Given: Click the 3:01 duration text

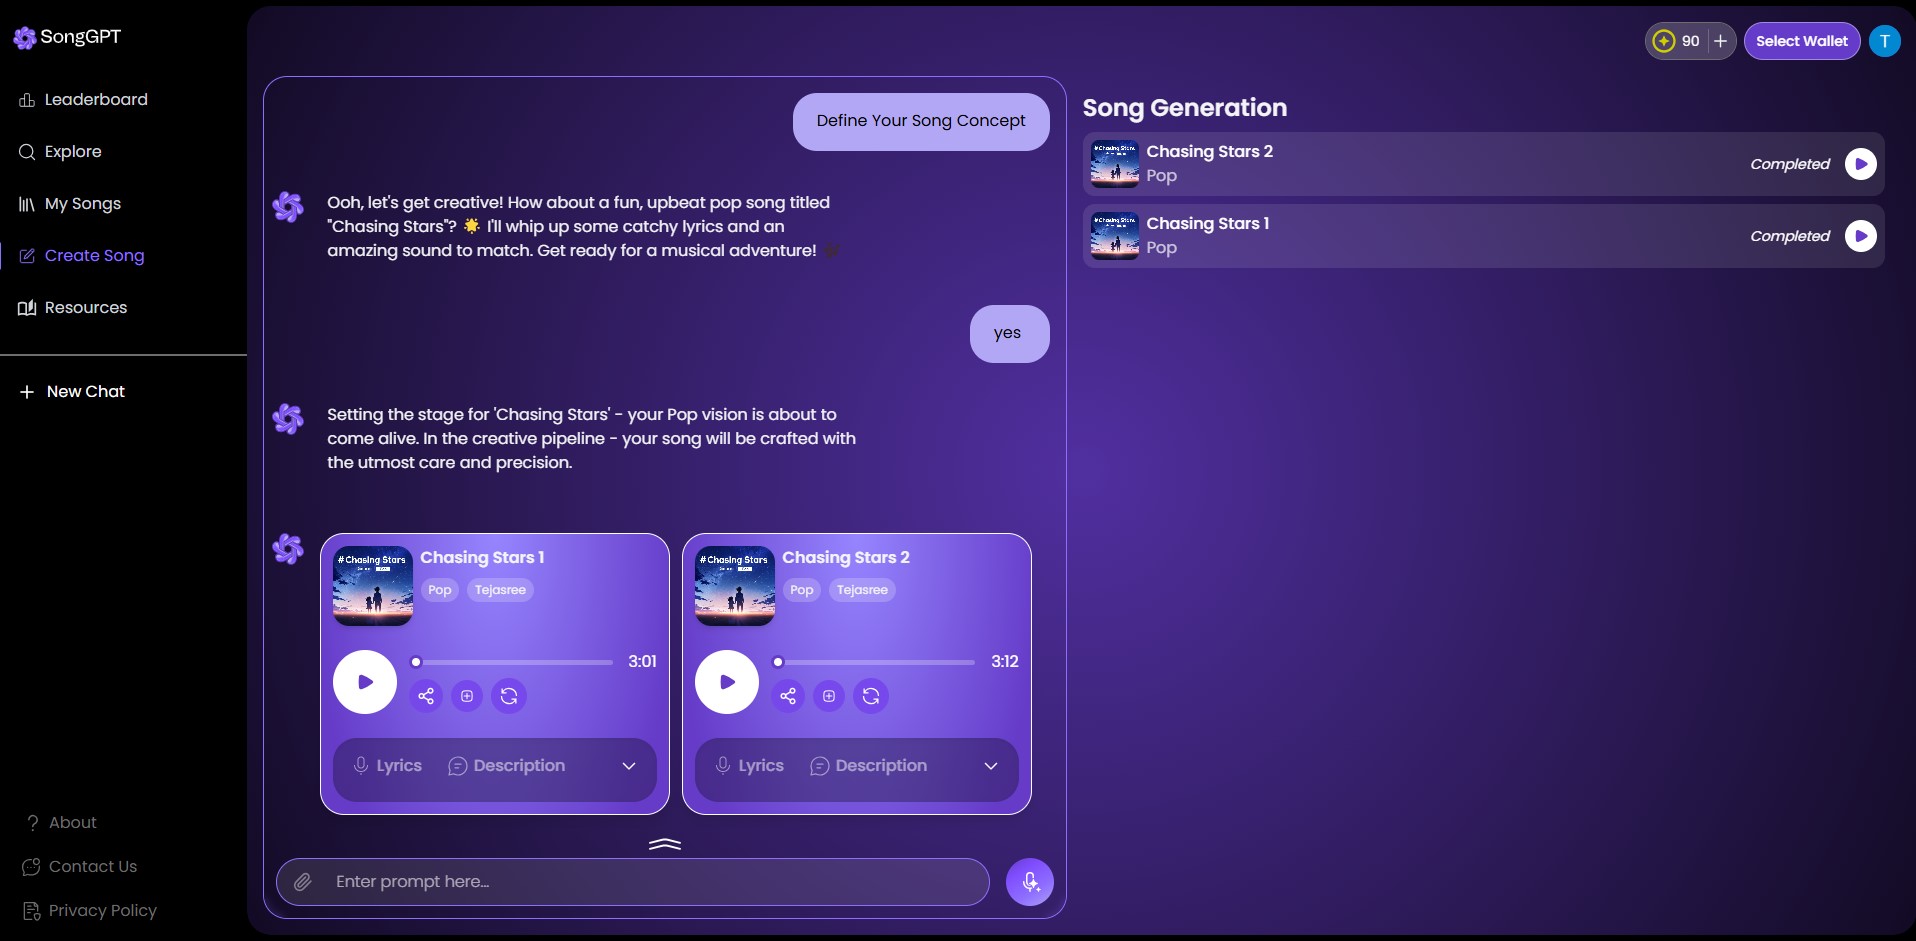Looking at the screenshot, I should [x=642, y=662].
